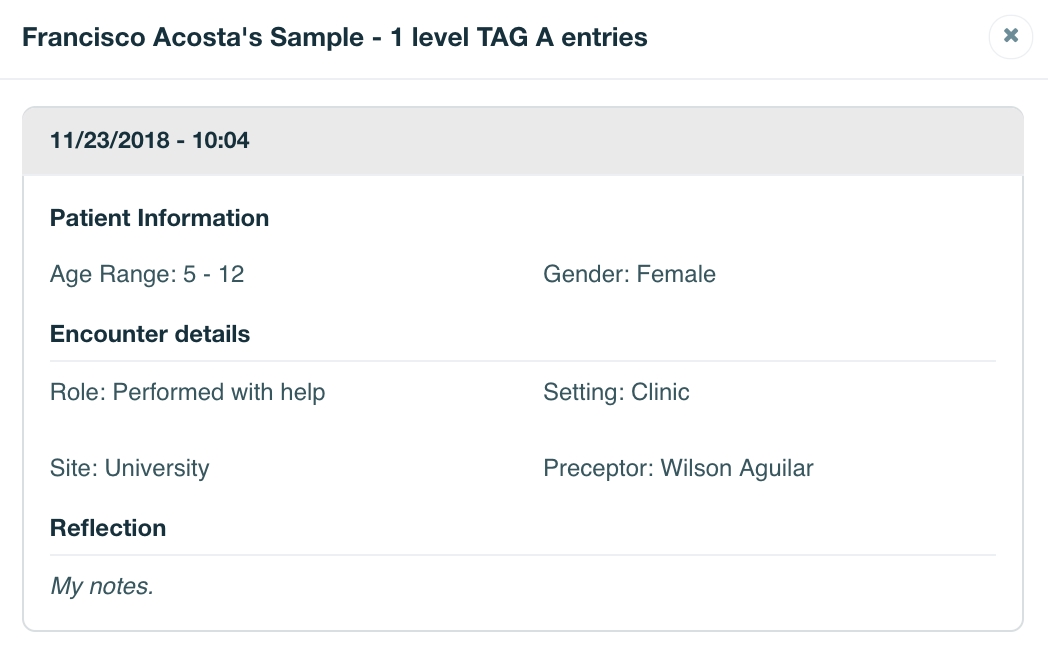Close the sample entries dialog
The image size is (1048, 648).
point(1010,37)
